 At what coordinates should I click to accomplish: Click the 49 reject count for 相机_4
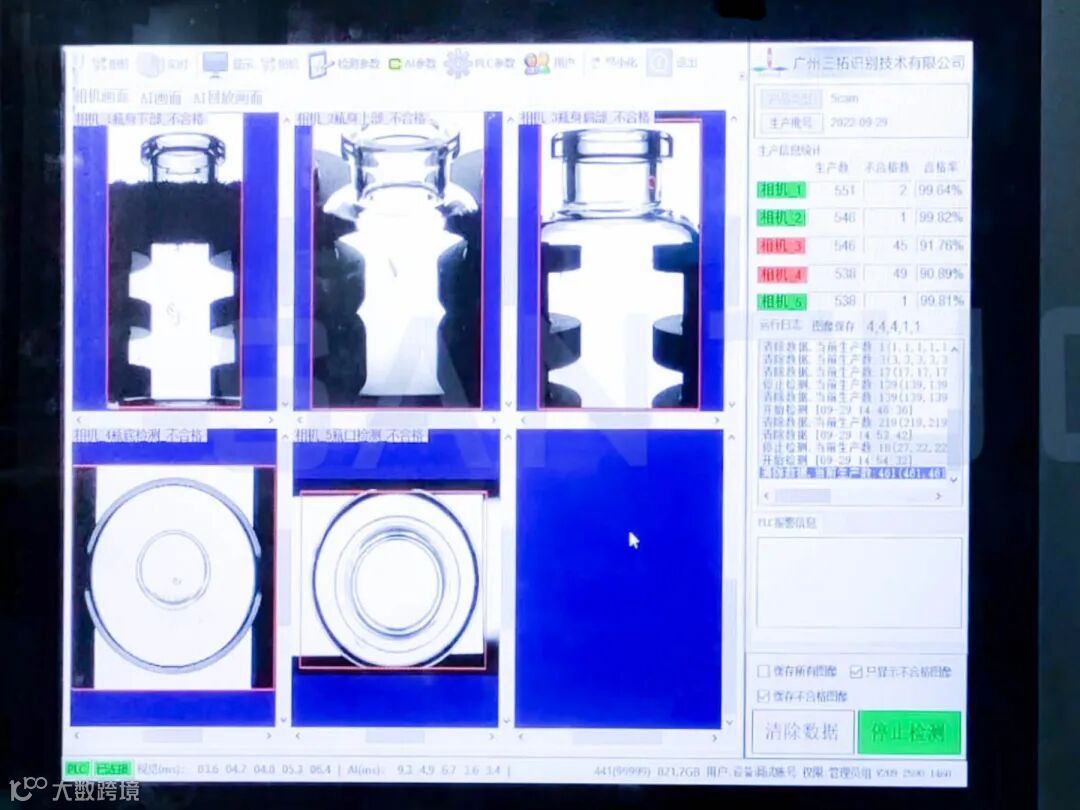(900, 273)
